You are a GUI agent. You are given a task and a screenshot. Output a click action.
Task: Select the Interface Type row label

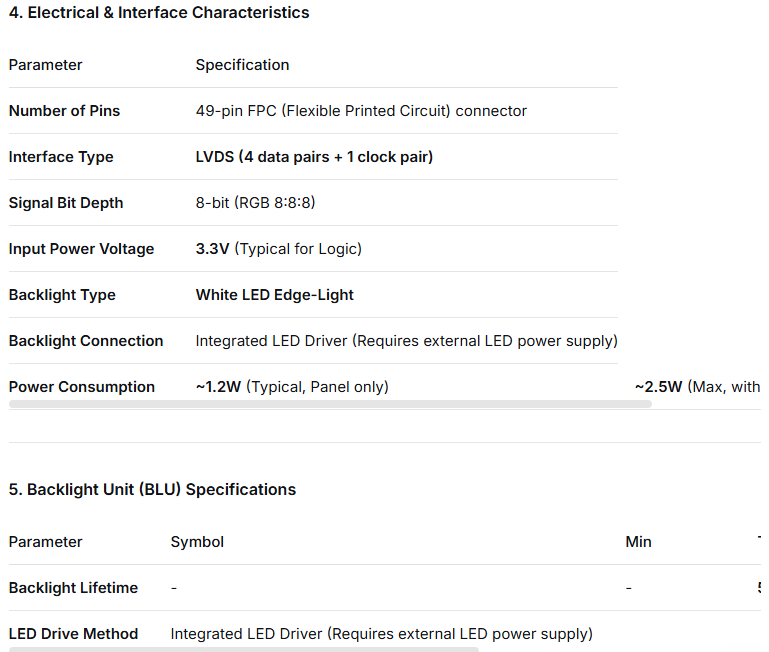[61, 157]
